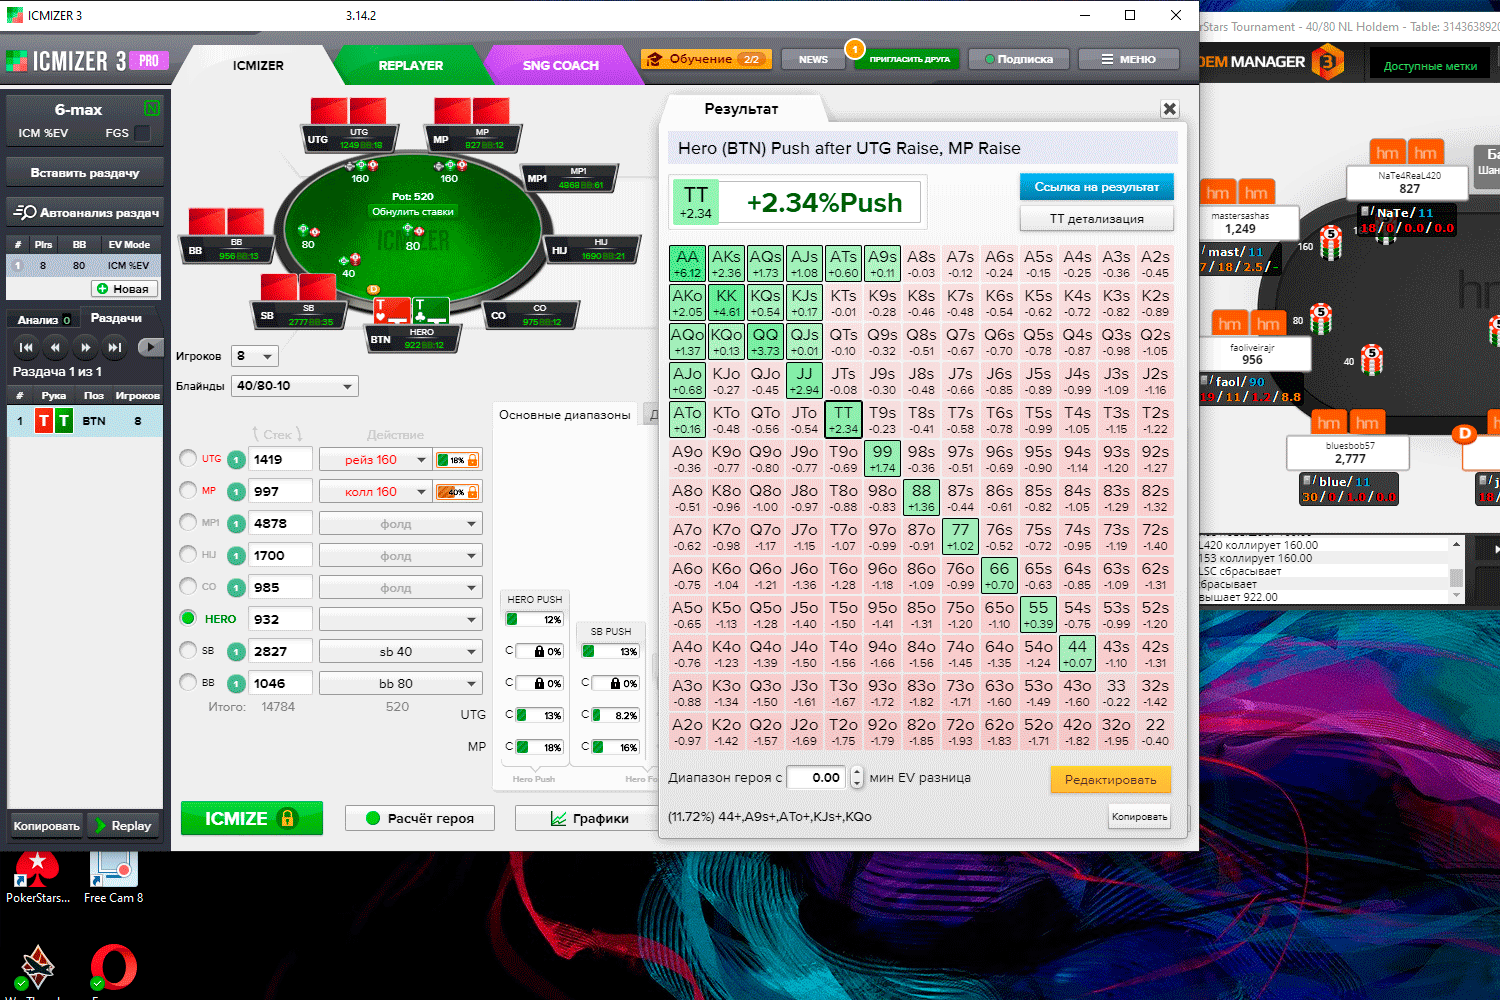The image size is (1500, 1000).
Task: Open Графики charts button with graph icon
Action: (x=587, y=818)
